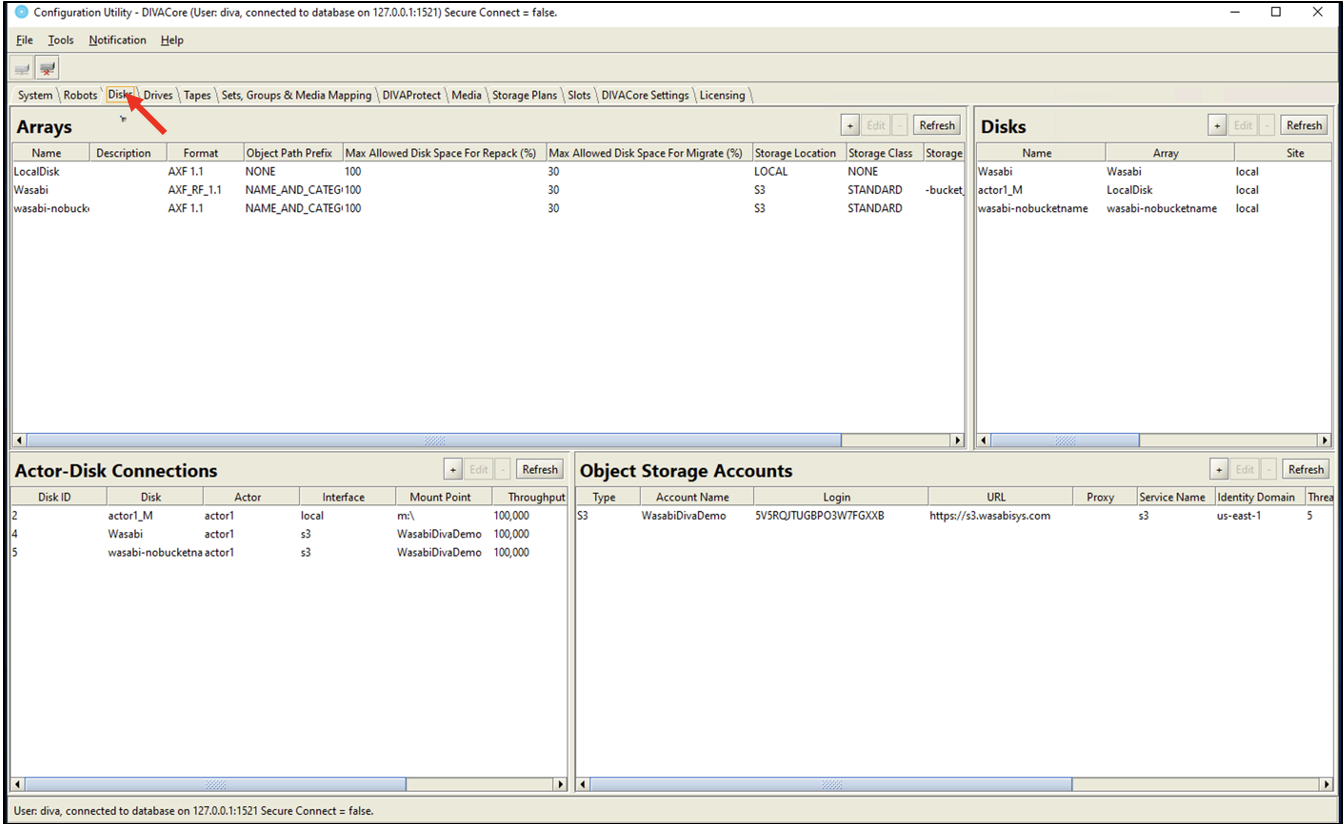This screenshot has width=1344, height=828.
Task: Select the Wasabi row in Arrays table
Action: click(x=486, y=190)
